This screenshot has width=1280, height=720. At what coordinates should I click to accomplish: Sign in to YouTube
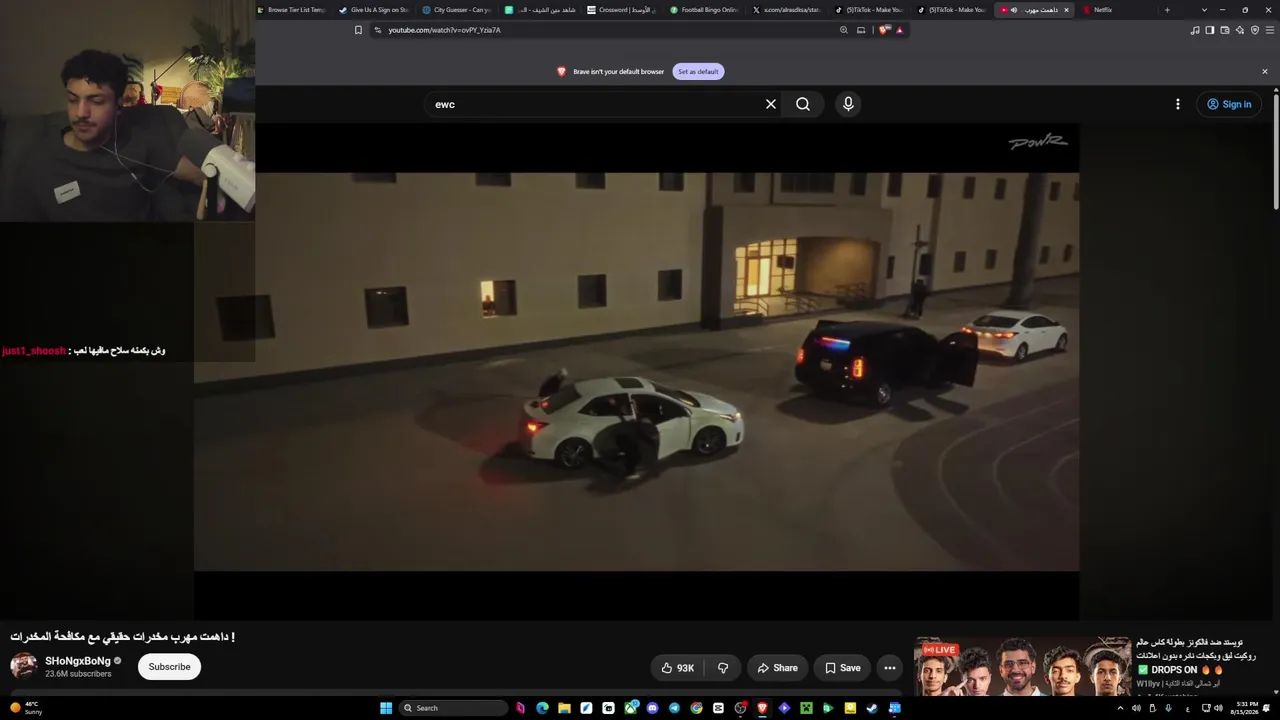[1229, 104]
